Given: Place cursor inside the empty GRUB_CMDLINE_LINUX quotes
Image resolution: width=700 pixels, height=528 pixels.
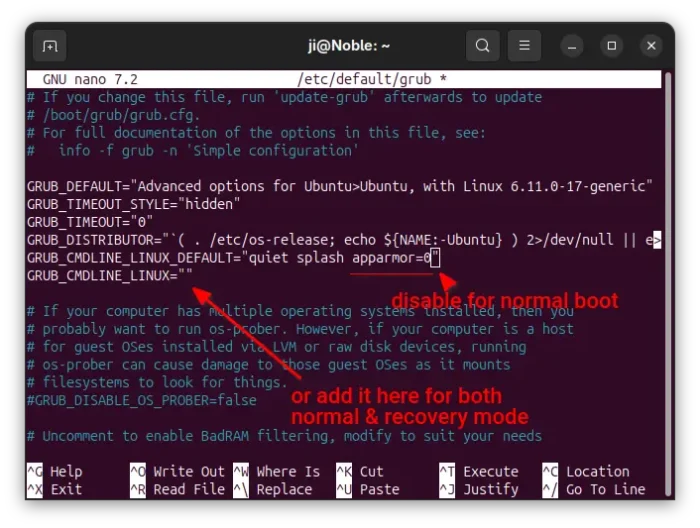Looking at the screenshot, I should click(x=185, y=276).
